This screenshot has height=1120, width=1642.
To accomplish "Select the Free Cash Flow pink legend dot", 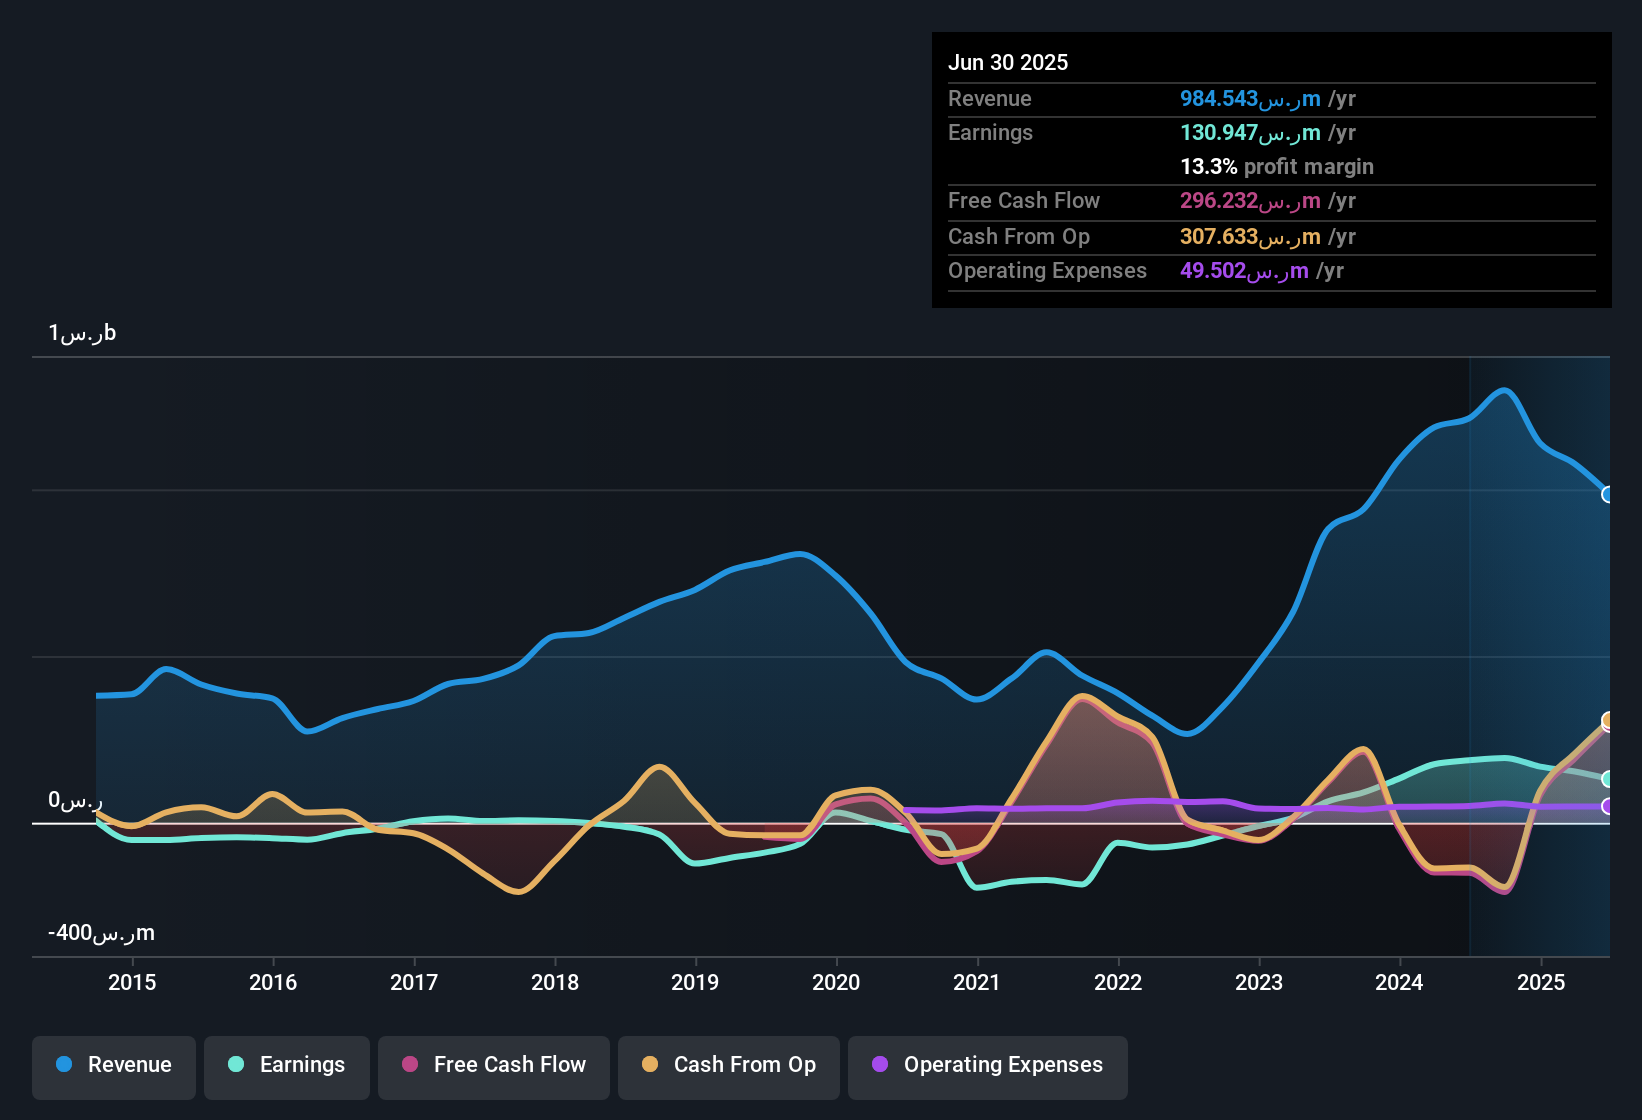I will coord(410,1065).
